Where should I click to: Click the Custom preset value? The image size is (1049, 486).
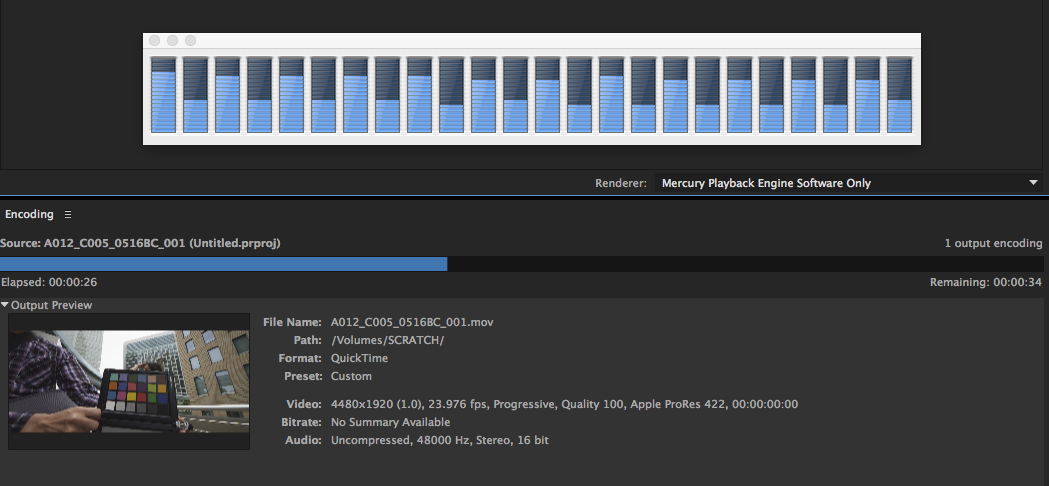[351, 376]
